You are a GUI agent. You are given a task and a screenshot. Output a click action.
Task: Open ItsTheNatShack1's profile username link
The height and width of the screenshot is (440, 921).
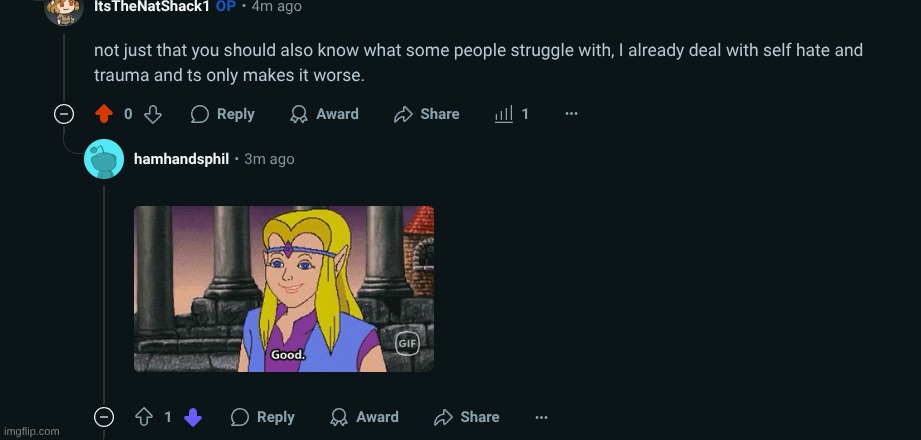pyautogui.click(x=151, y=6)
